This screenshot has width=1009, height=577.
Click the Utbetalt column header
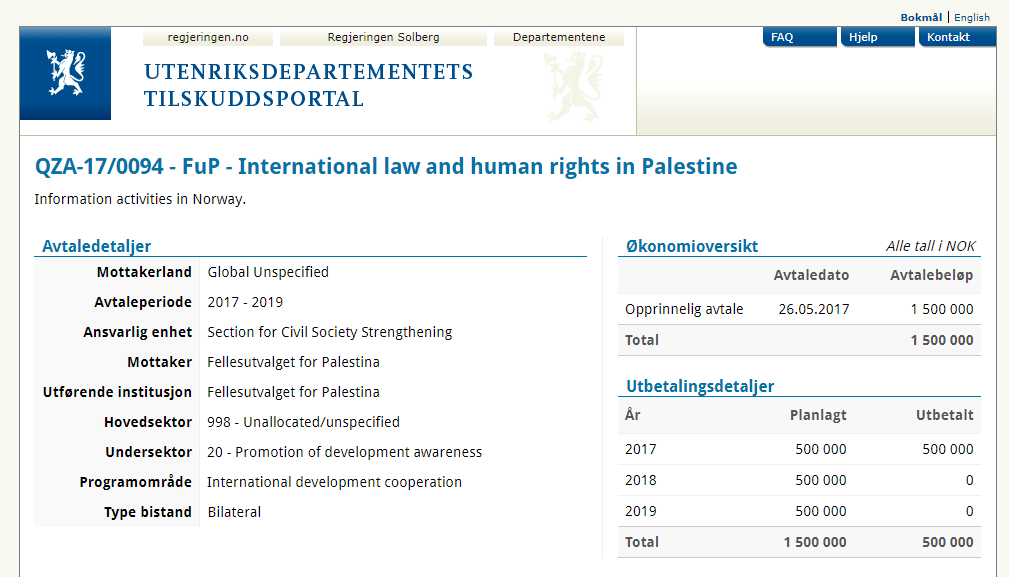click(944, 415)
